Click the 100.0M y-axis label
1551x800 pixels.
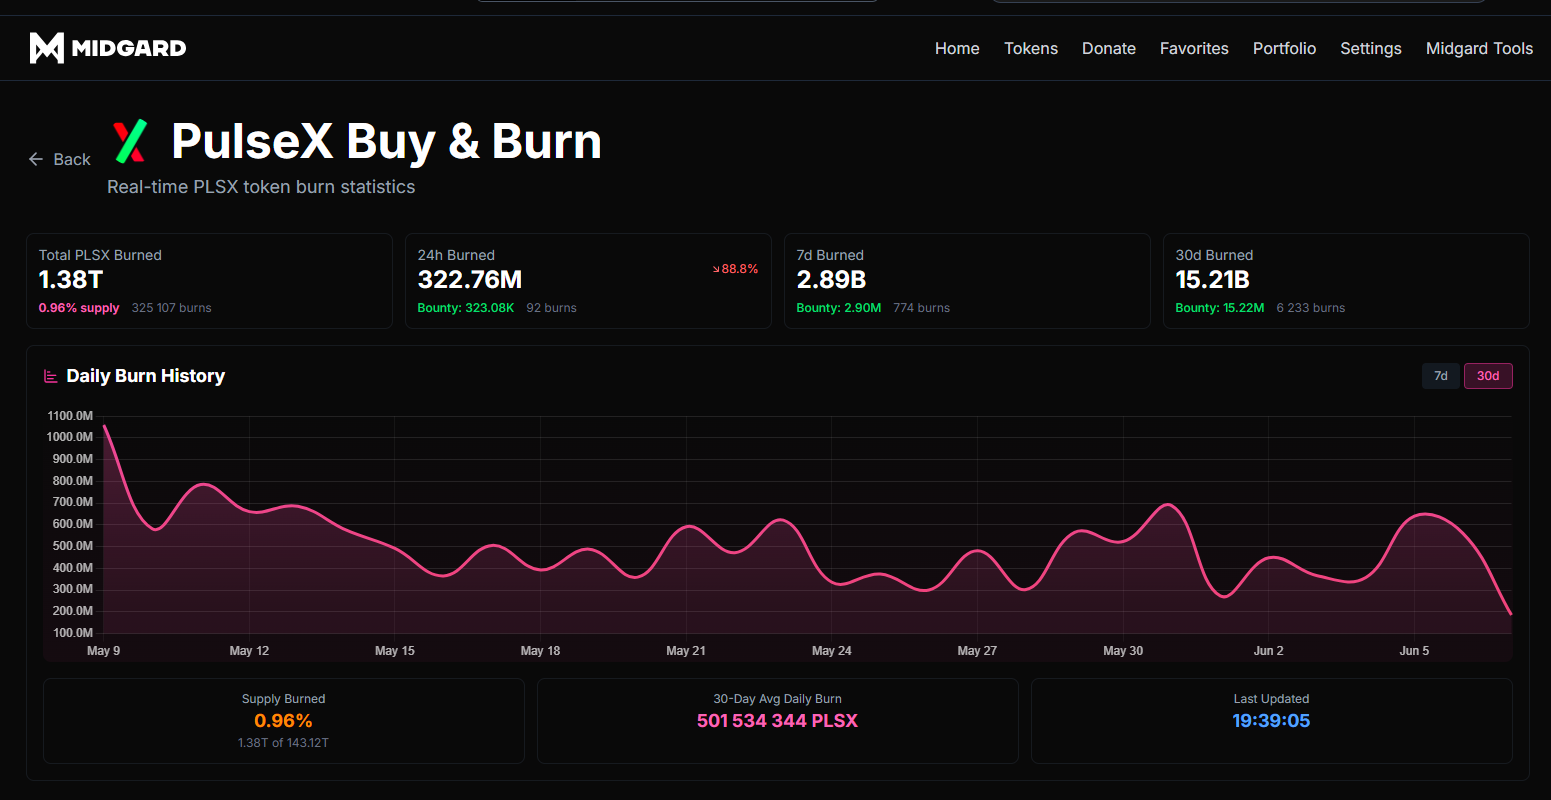(x=72, y=633)
